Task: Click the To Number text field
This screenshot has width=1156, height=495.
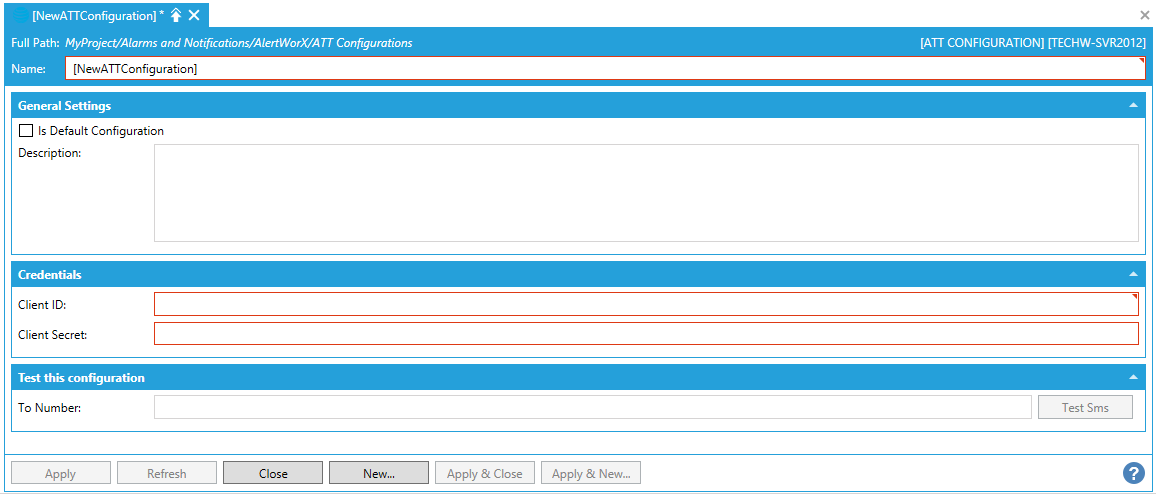Action: tap(592, 407)
